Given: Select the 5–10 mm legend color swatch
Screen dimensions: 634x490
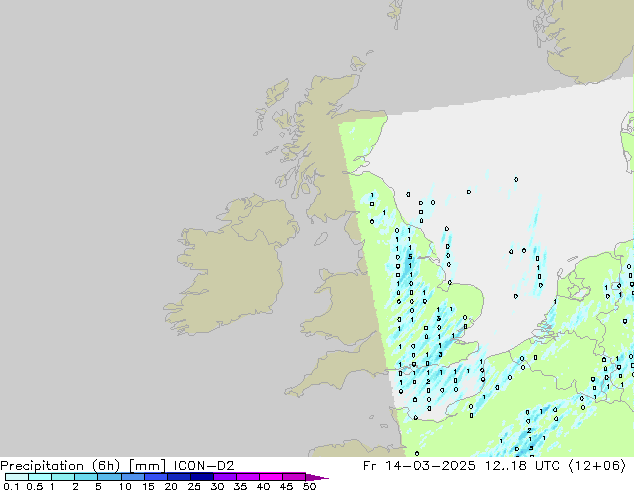Looking at the screenshot, I should point(109,477).
